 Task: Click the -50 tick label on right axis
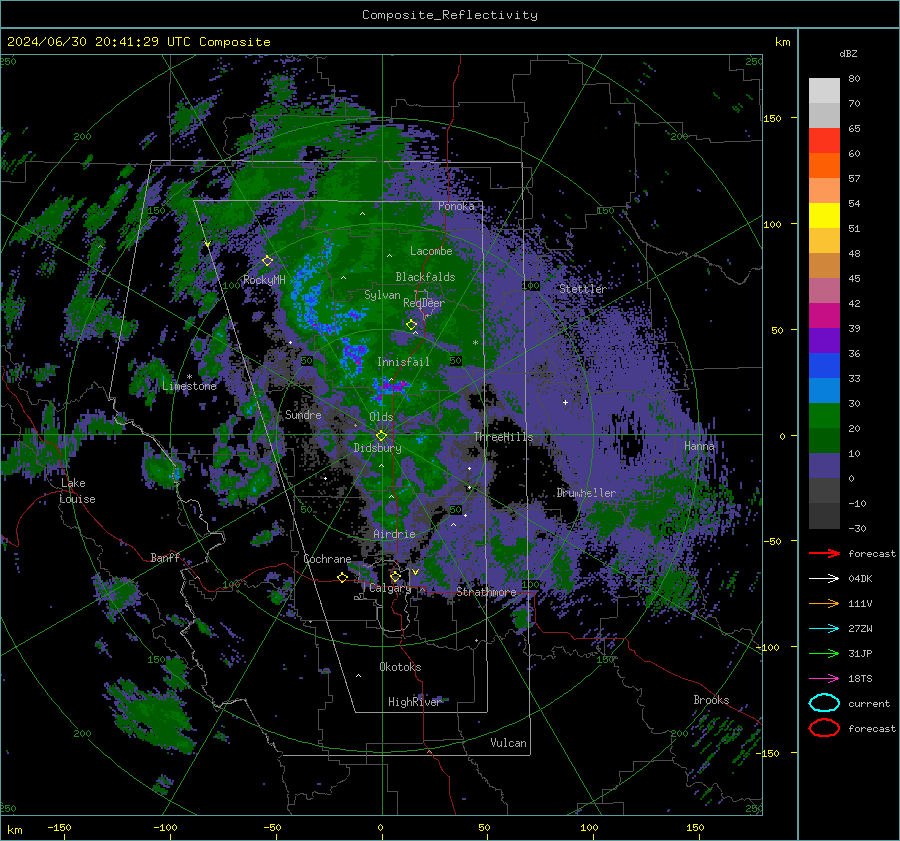[x=772, y=541]
